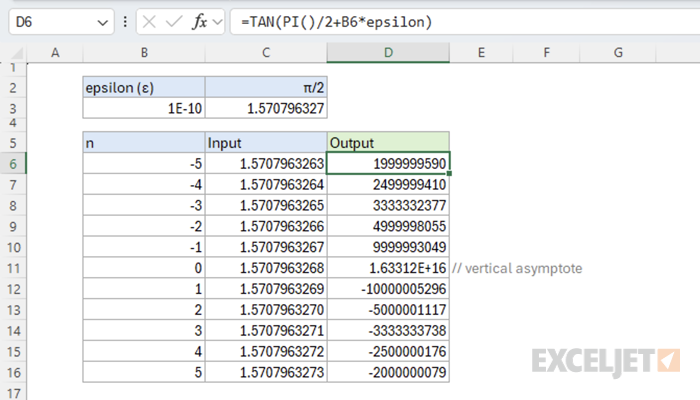Select the output cell -3333333738

pyautogui.click(x=388, y=331)
